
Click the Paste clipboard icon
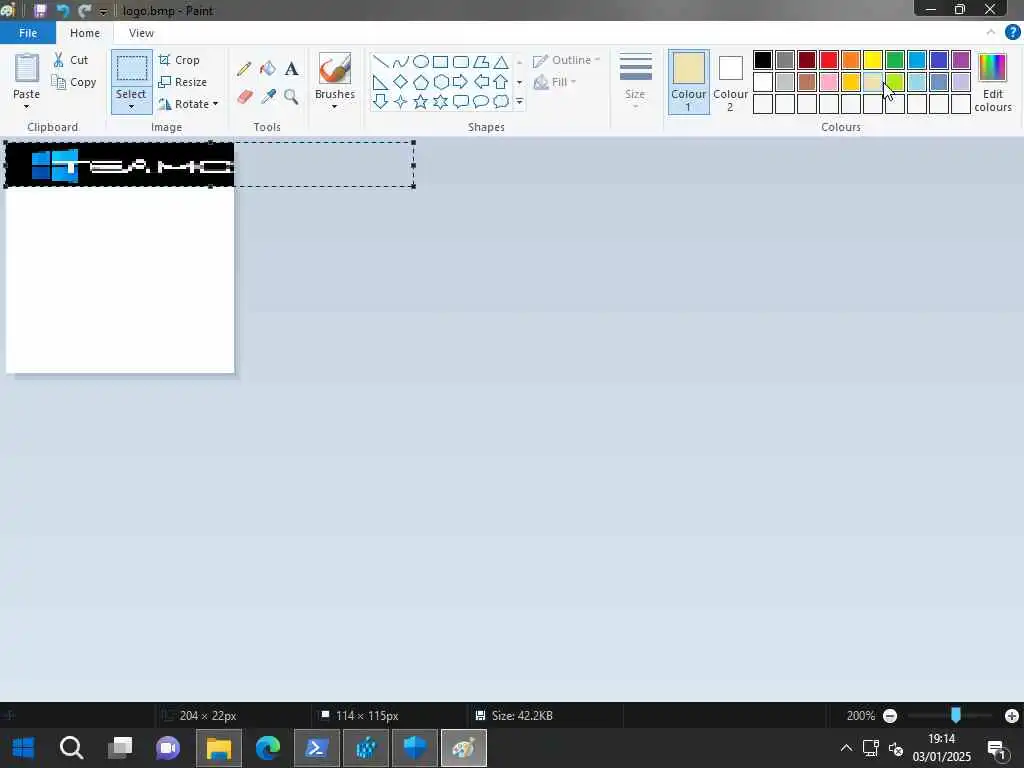pos(27,69)
